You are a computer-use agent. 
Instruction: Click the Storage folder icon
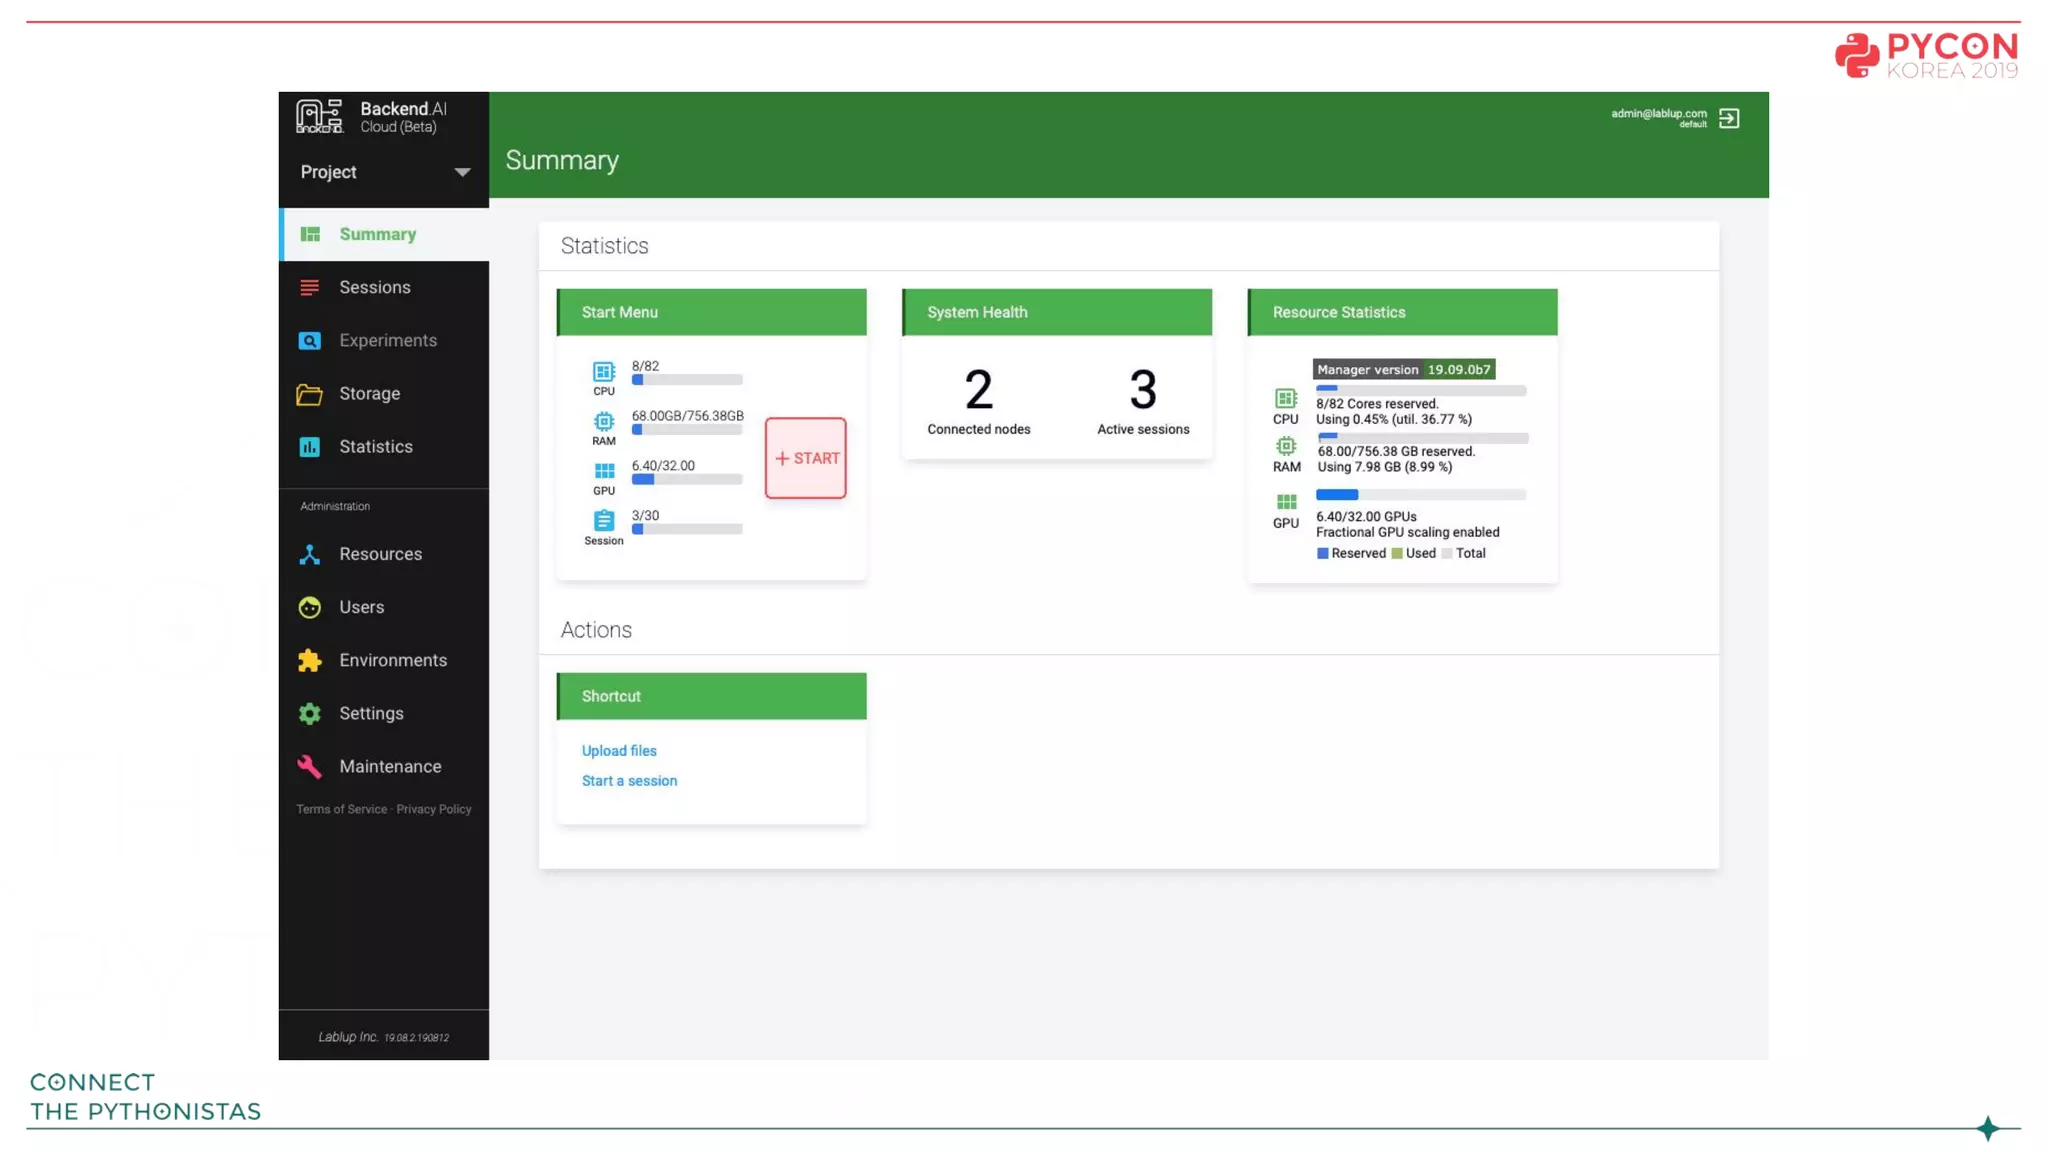tap(310, 394)
